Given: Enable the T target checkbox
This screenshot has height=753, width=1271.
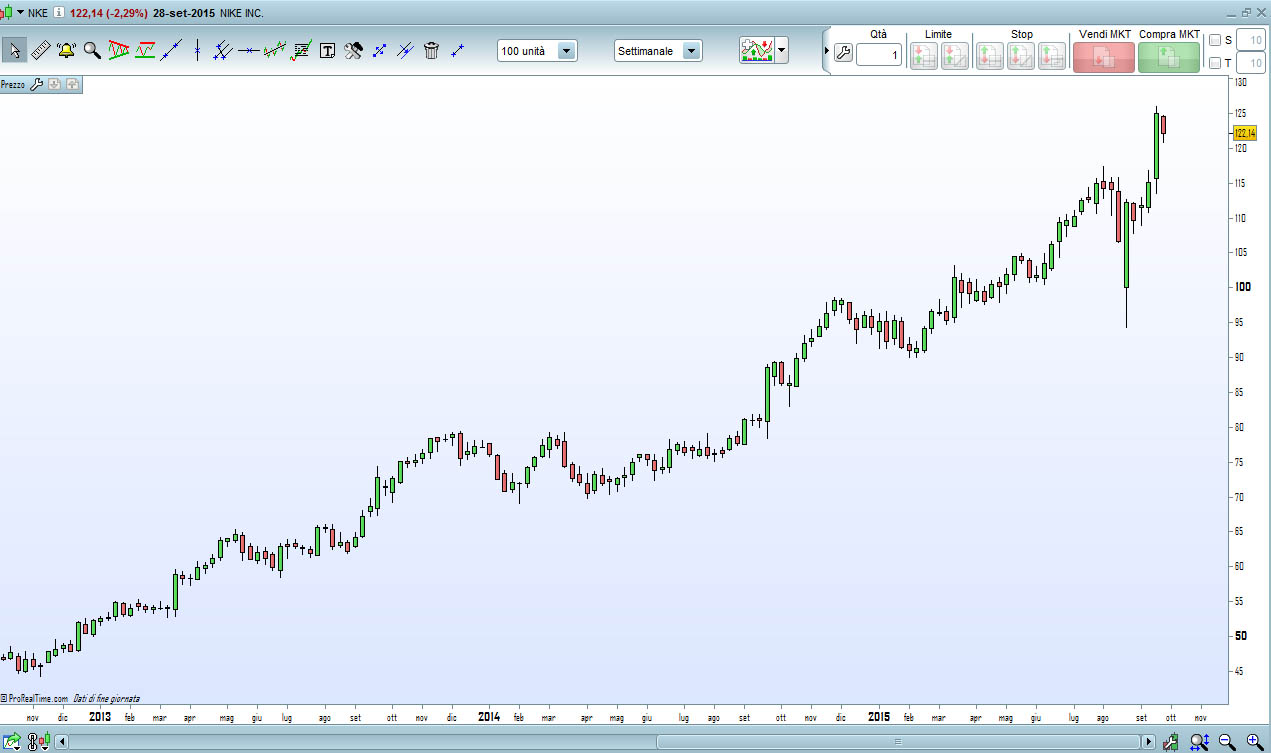Looking at the screenshot, I should pyautogui.click(x=1215, y=63).
